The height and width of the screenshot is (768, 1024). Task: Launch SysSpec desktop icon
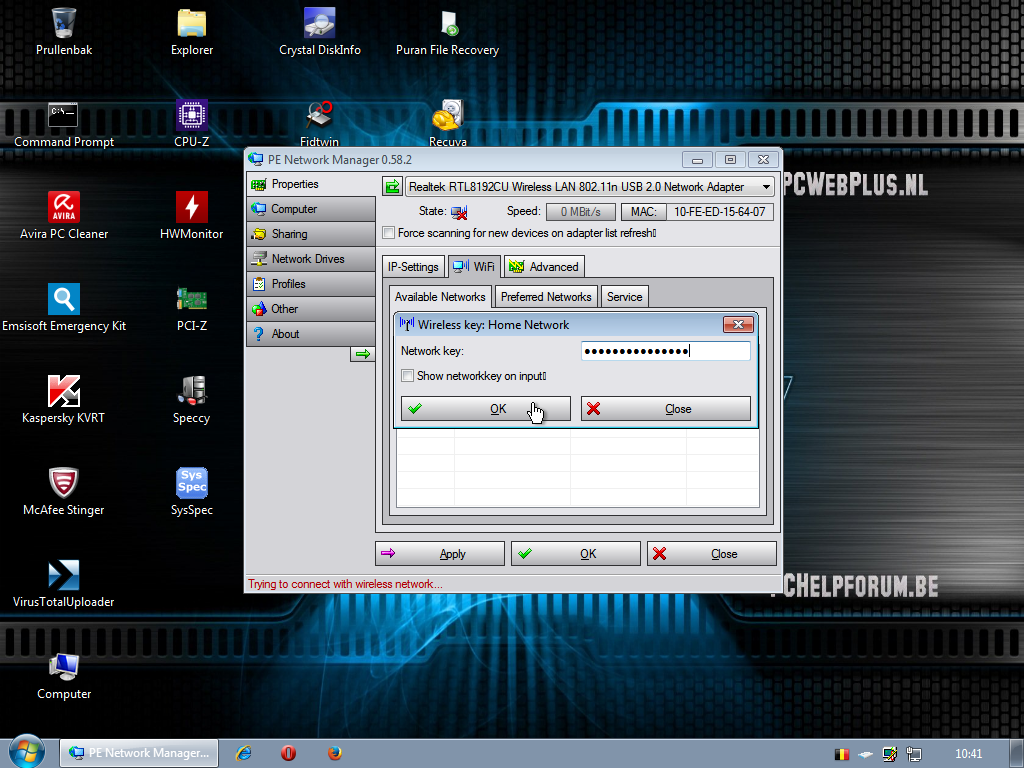(x=191, y=492)
